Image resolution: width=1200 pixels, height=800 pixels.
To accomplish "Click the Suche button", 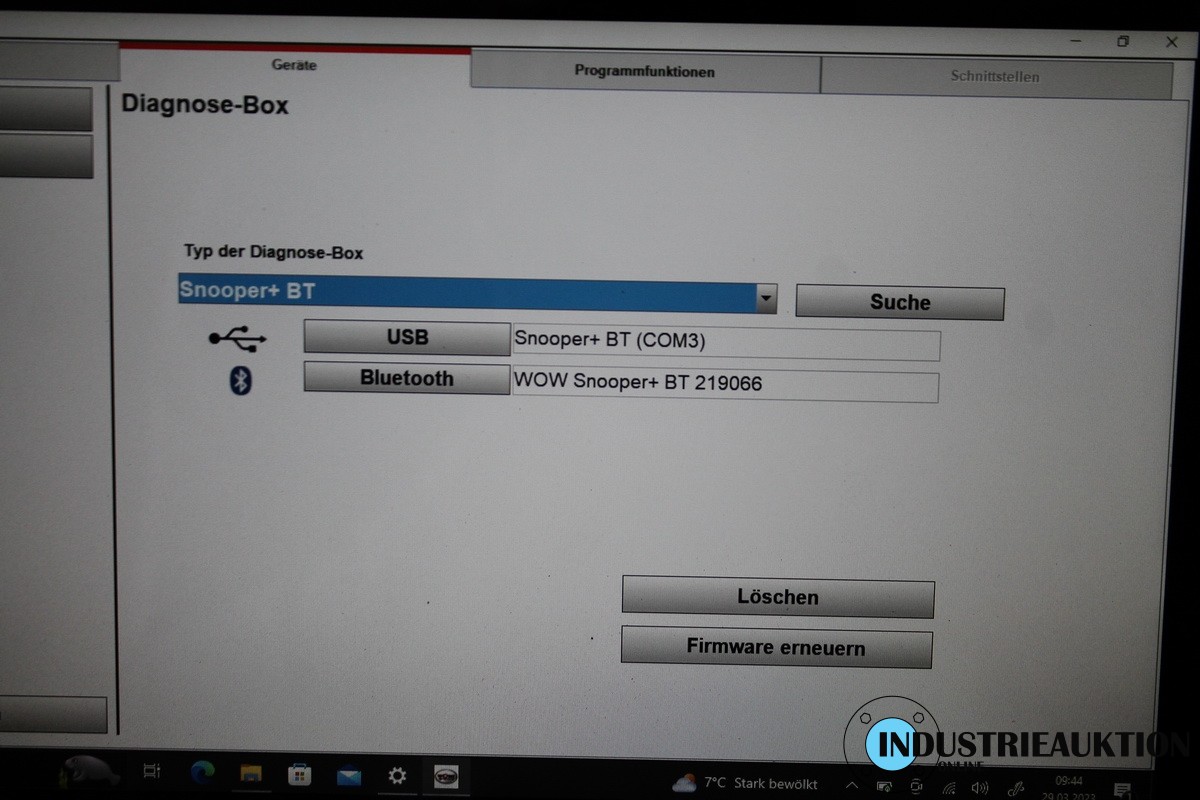I will click(x=899, y=303).
